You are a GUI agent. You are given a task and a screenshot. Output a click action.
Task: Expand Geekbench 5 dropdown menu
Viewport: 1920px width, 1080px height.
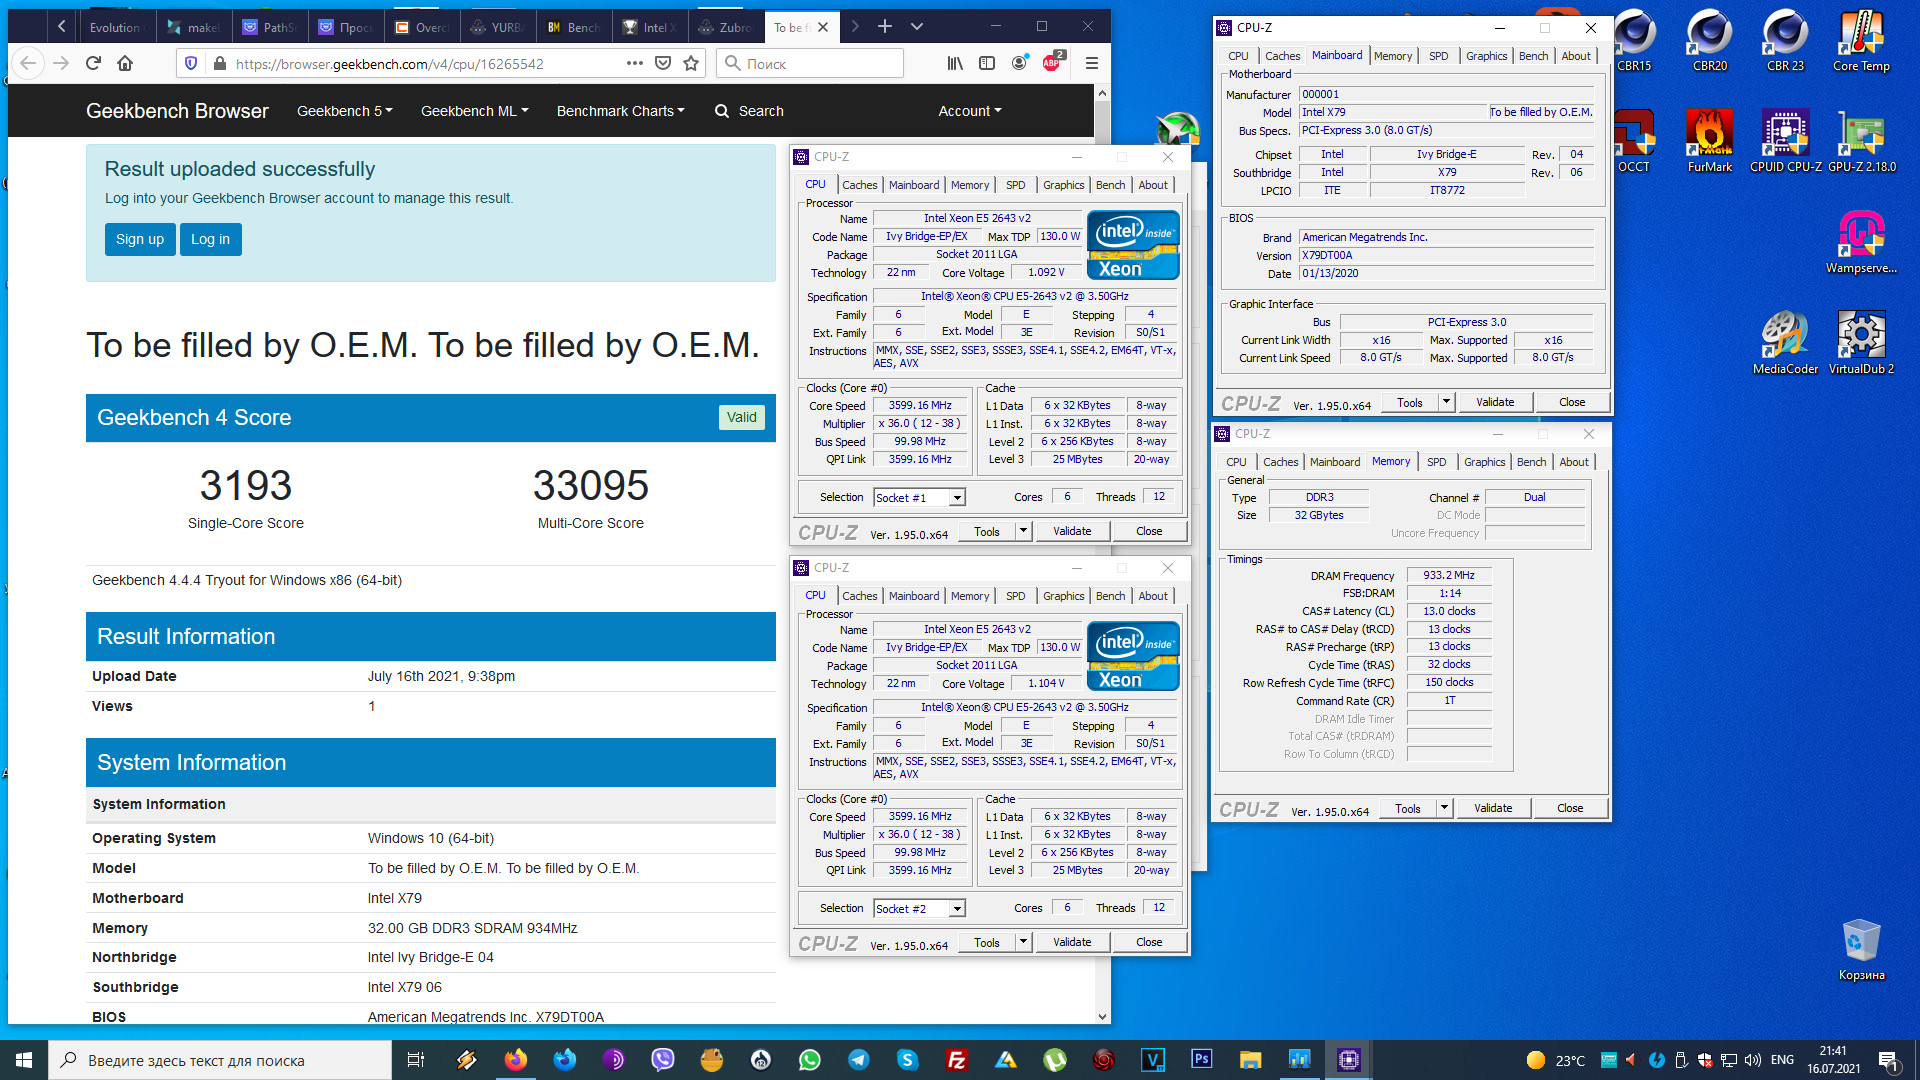(x=345, y=111)
